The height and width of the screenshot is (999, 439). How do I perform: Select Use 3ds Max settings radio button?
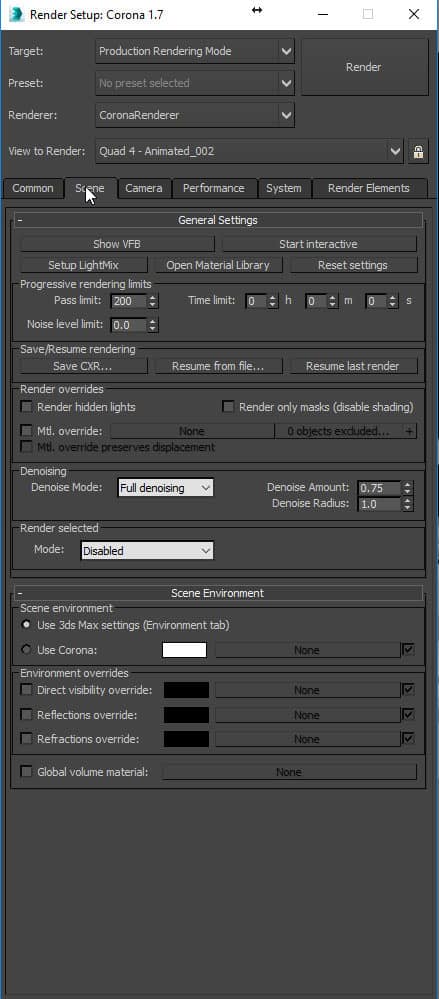click(x=26, y=626)
